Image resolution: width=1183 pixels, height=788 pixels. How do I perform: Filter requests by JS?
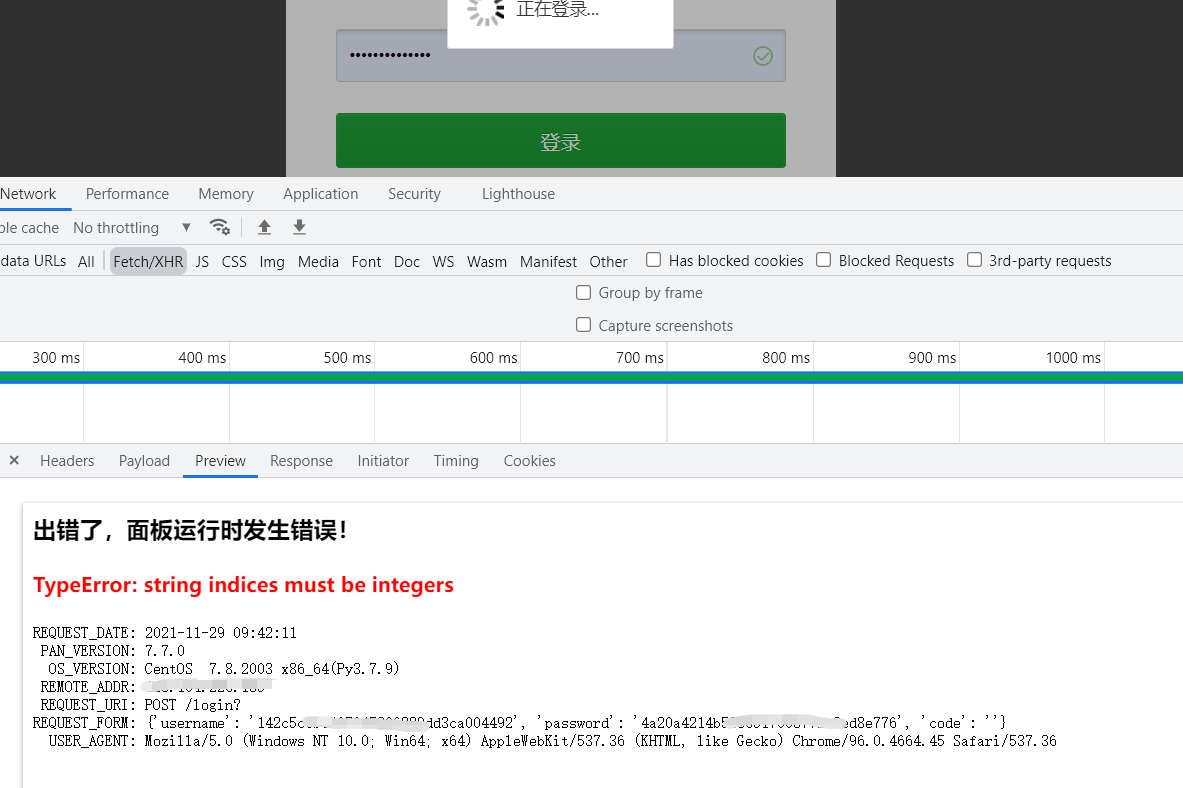pyautogui.click(x=202, y=261)
